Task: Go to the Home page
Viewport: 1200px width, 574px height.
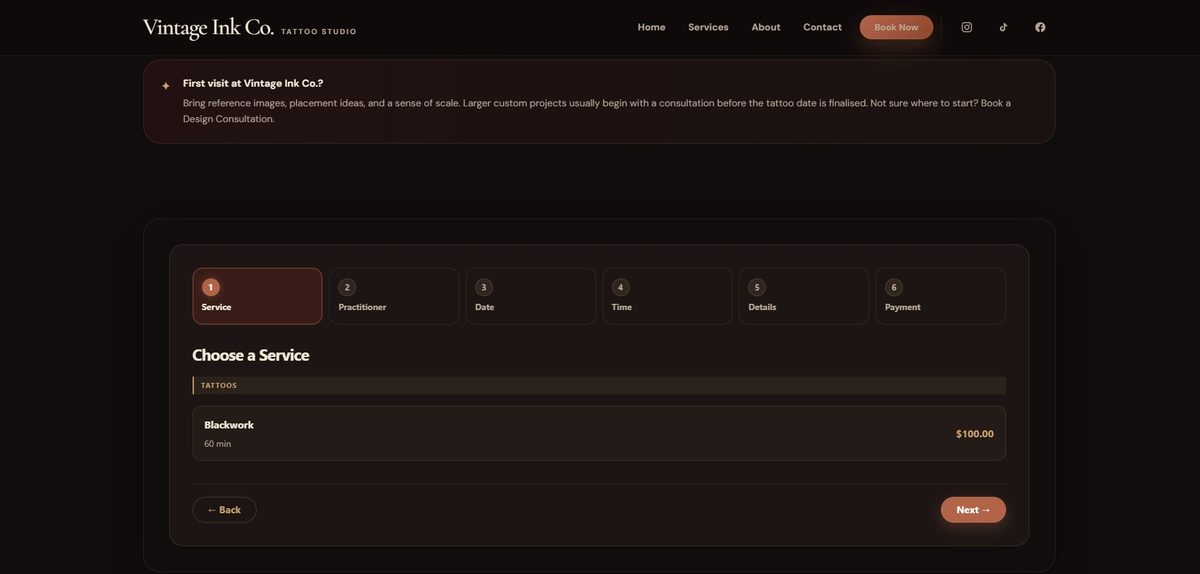Action: pos(651,27)
